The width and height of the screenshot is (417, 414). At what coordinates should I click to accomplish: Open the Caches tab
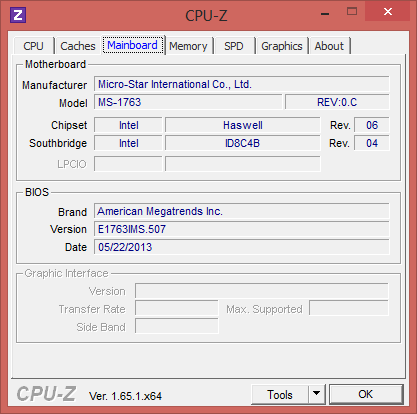78,46
